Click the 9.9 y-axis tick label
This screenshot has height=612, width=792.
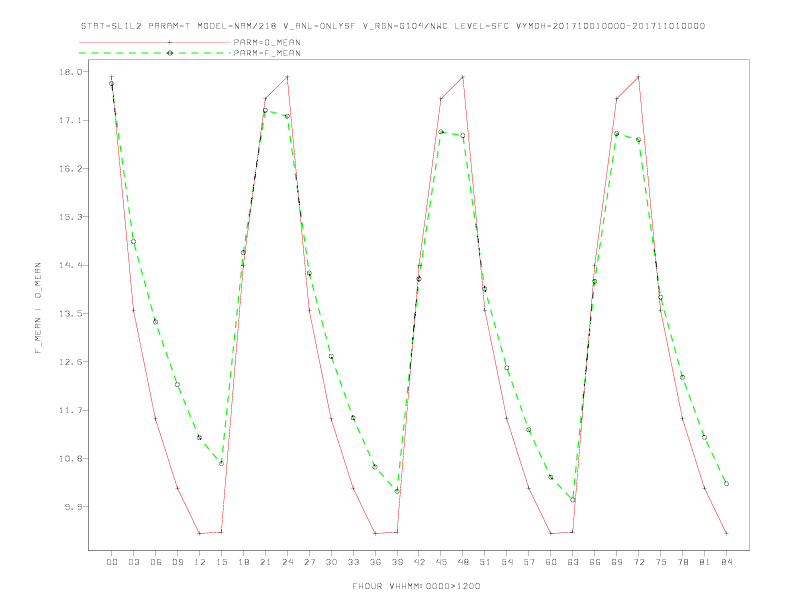pyautogui.click(x=73, y=507)
